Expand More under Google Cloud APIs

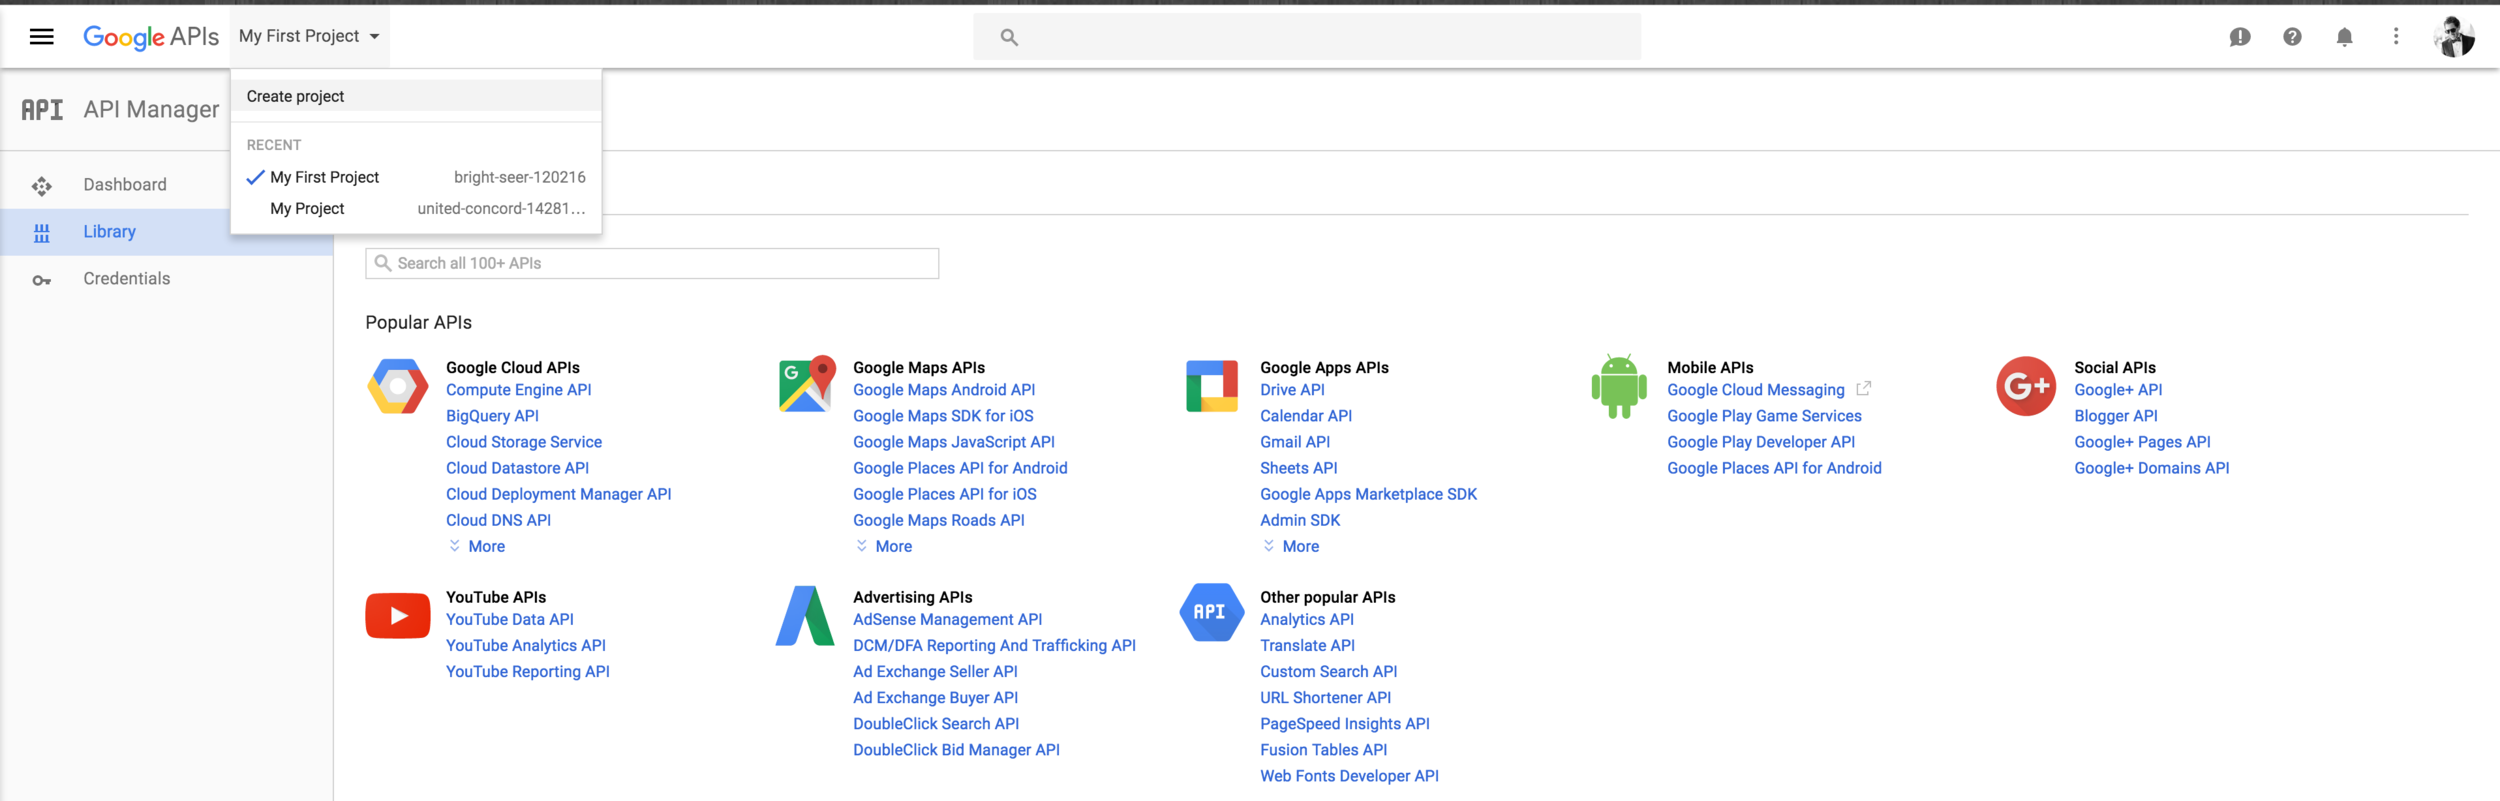click(x=477, y=546)
